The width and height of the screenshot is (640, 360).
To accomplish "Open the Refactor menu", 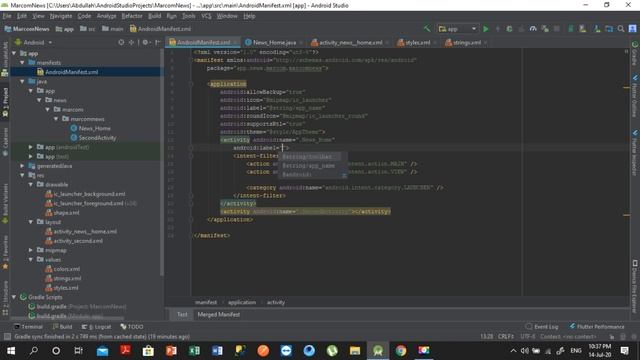I will [132, 16].
